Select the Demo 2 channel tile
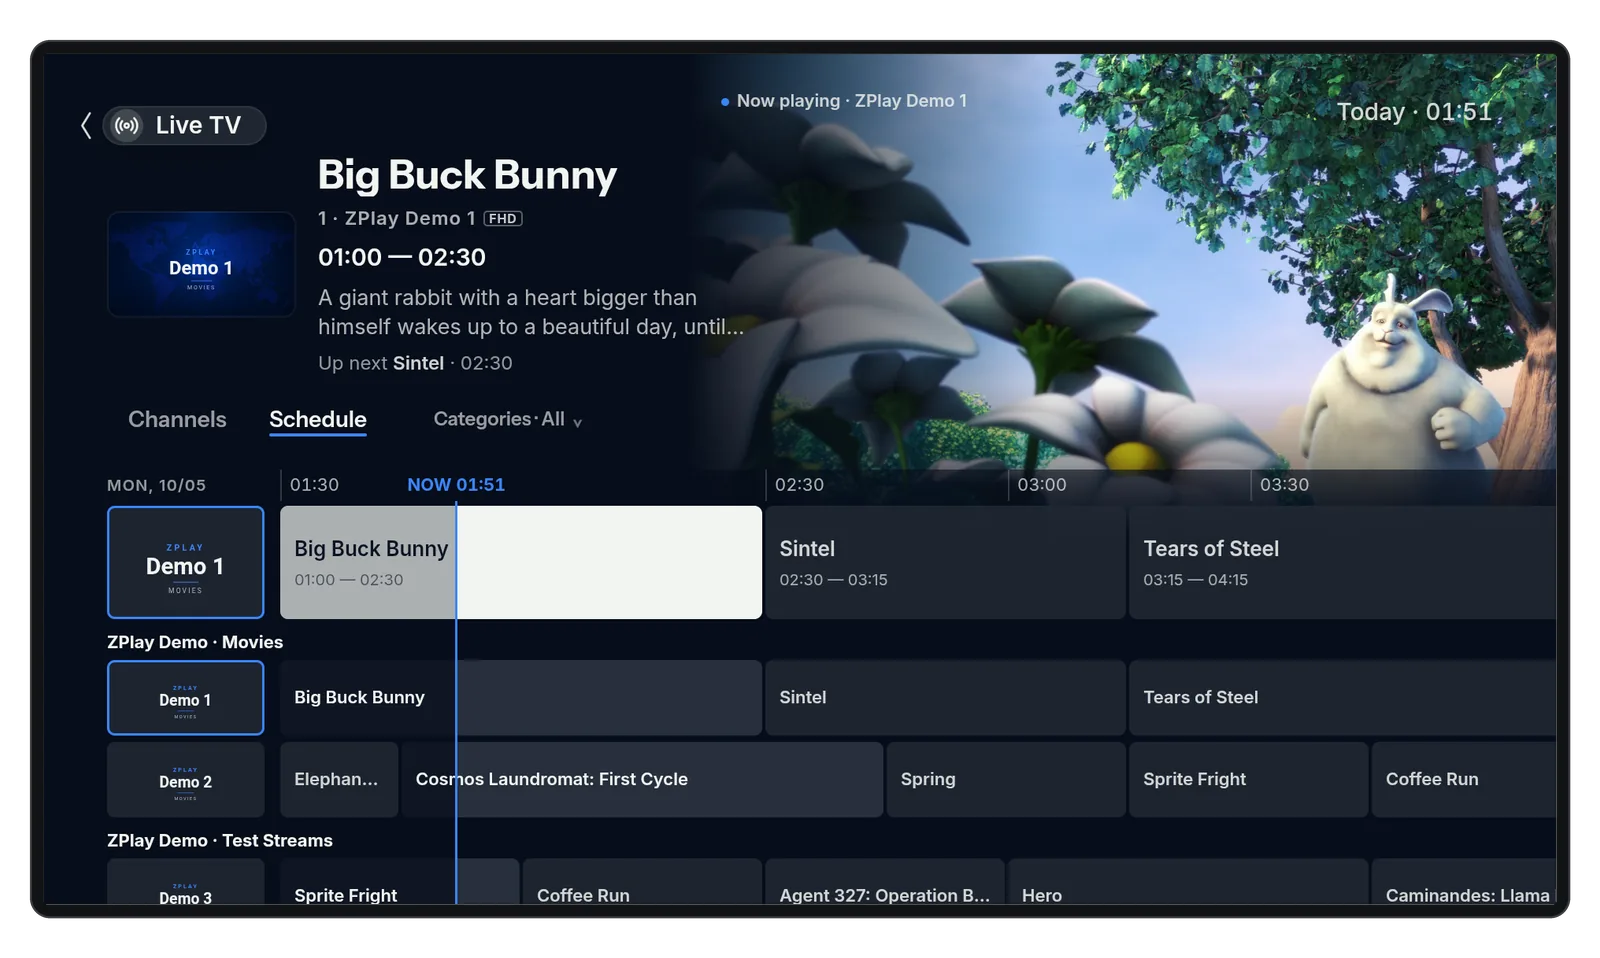 point(186,779)
